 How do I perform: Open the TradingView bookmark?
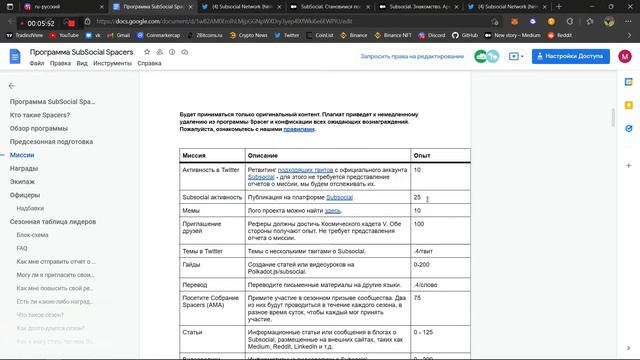(x=24, y=36)
